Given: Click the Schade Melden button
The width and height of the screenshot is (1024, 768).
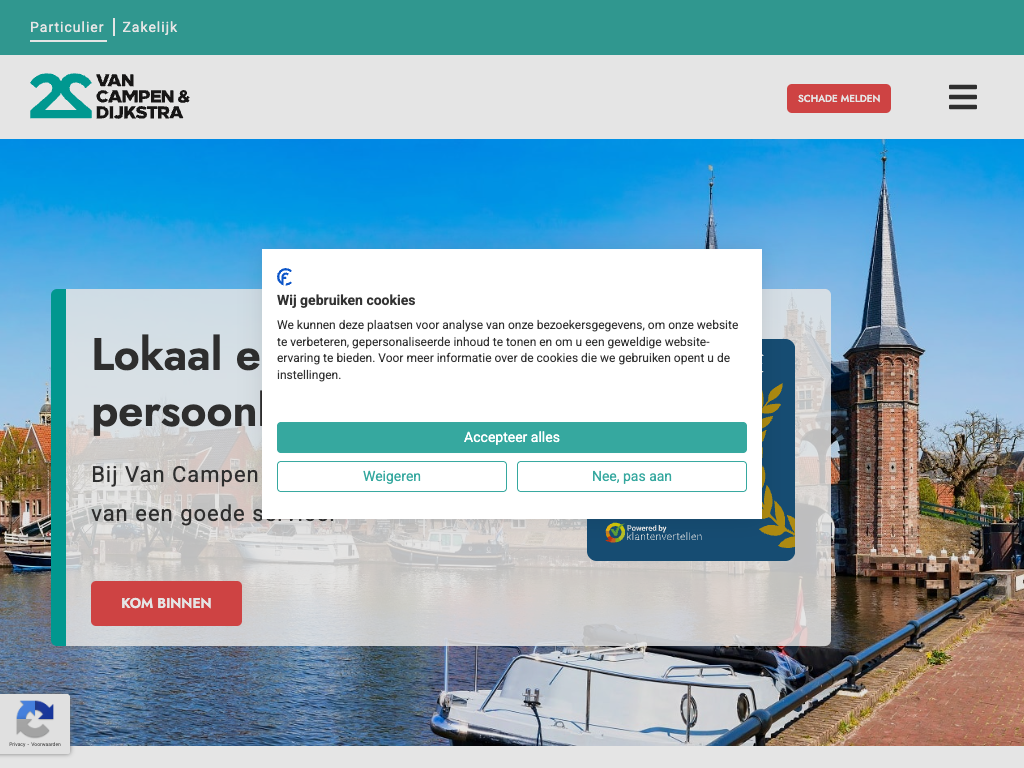Looking at the screenshot, I should pyautogui.click(x=839, y=99).
